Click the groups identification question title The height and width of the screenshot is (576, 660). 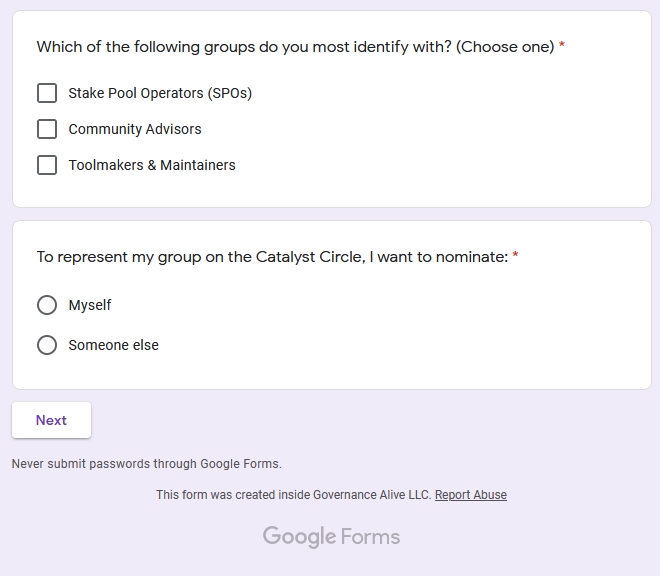[x=295, y=47]
